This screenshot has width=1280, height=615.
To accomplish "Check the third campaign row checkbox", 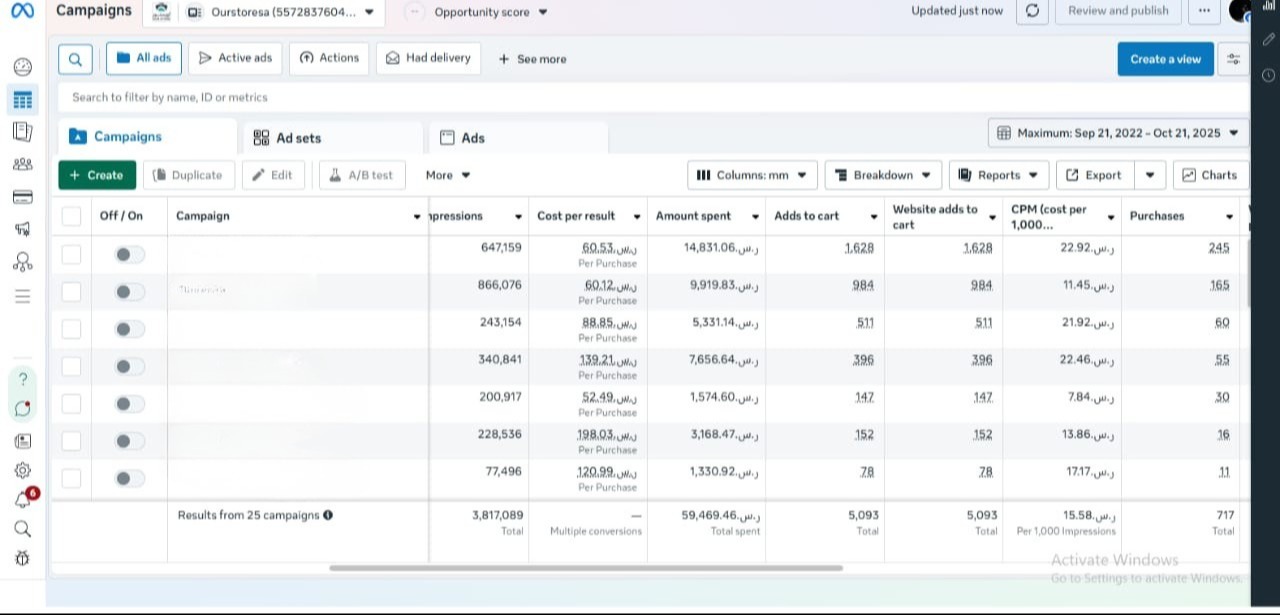I will pyautogui.click(x=71, y=329).
